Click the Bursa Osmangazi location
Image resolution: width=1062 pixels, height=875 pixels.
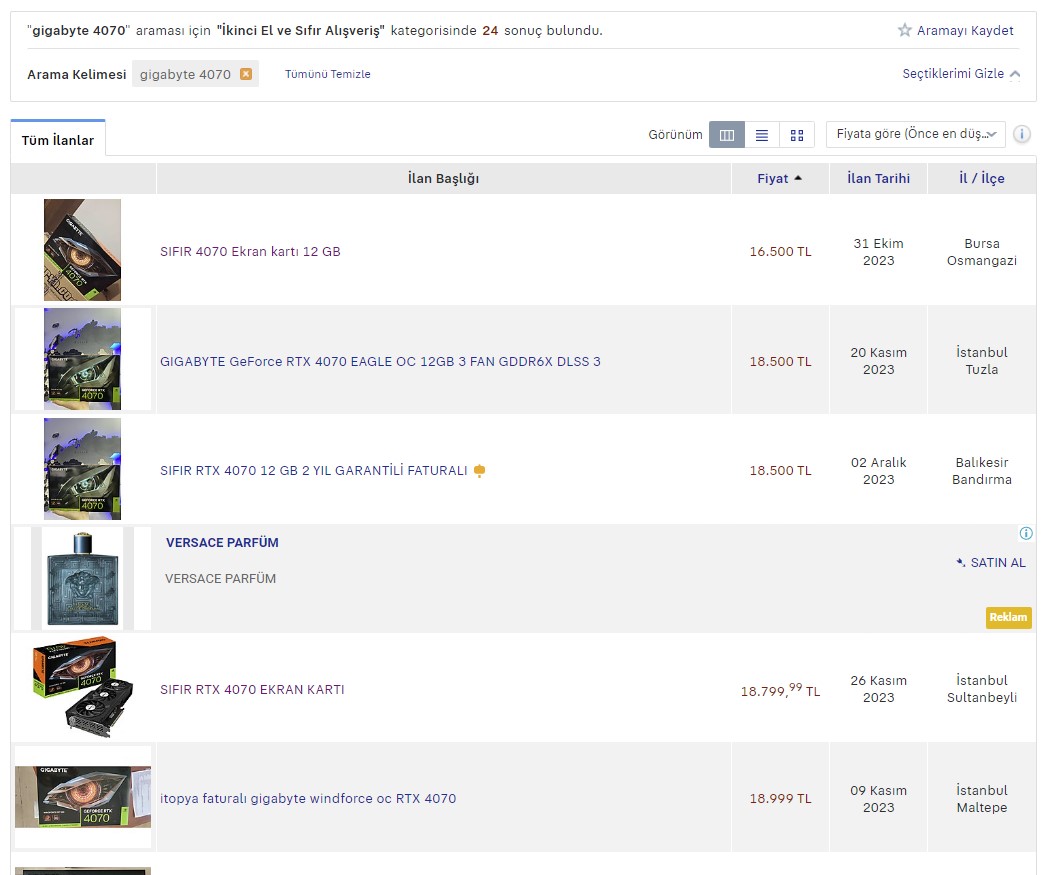981,252
